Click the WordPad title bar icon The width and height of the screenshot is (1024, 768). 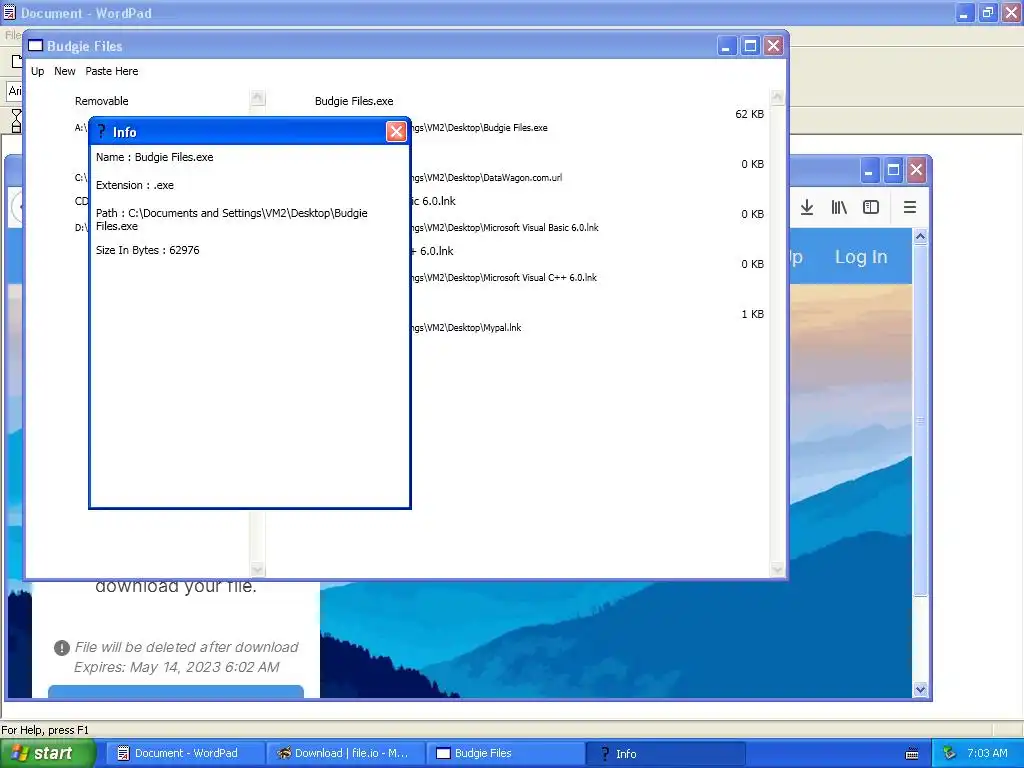coord(9,12)
